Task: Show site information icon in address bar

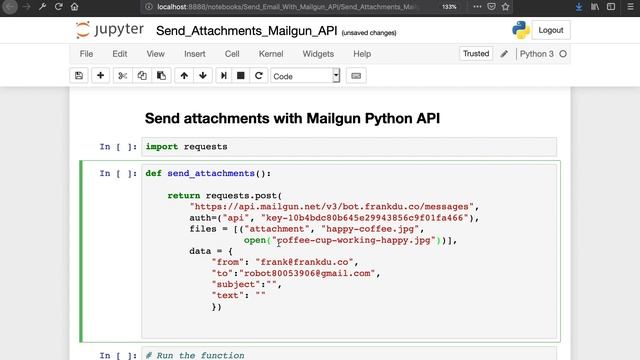Action: [149, 7]
